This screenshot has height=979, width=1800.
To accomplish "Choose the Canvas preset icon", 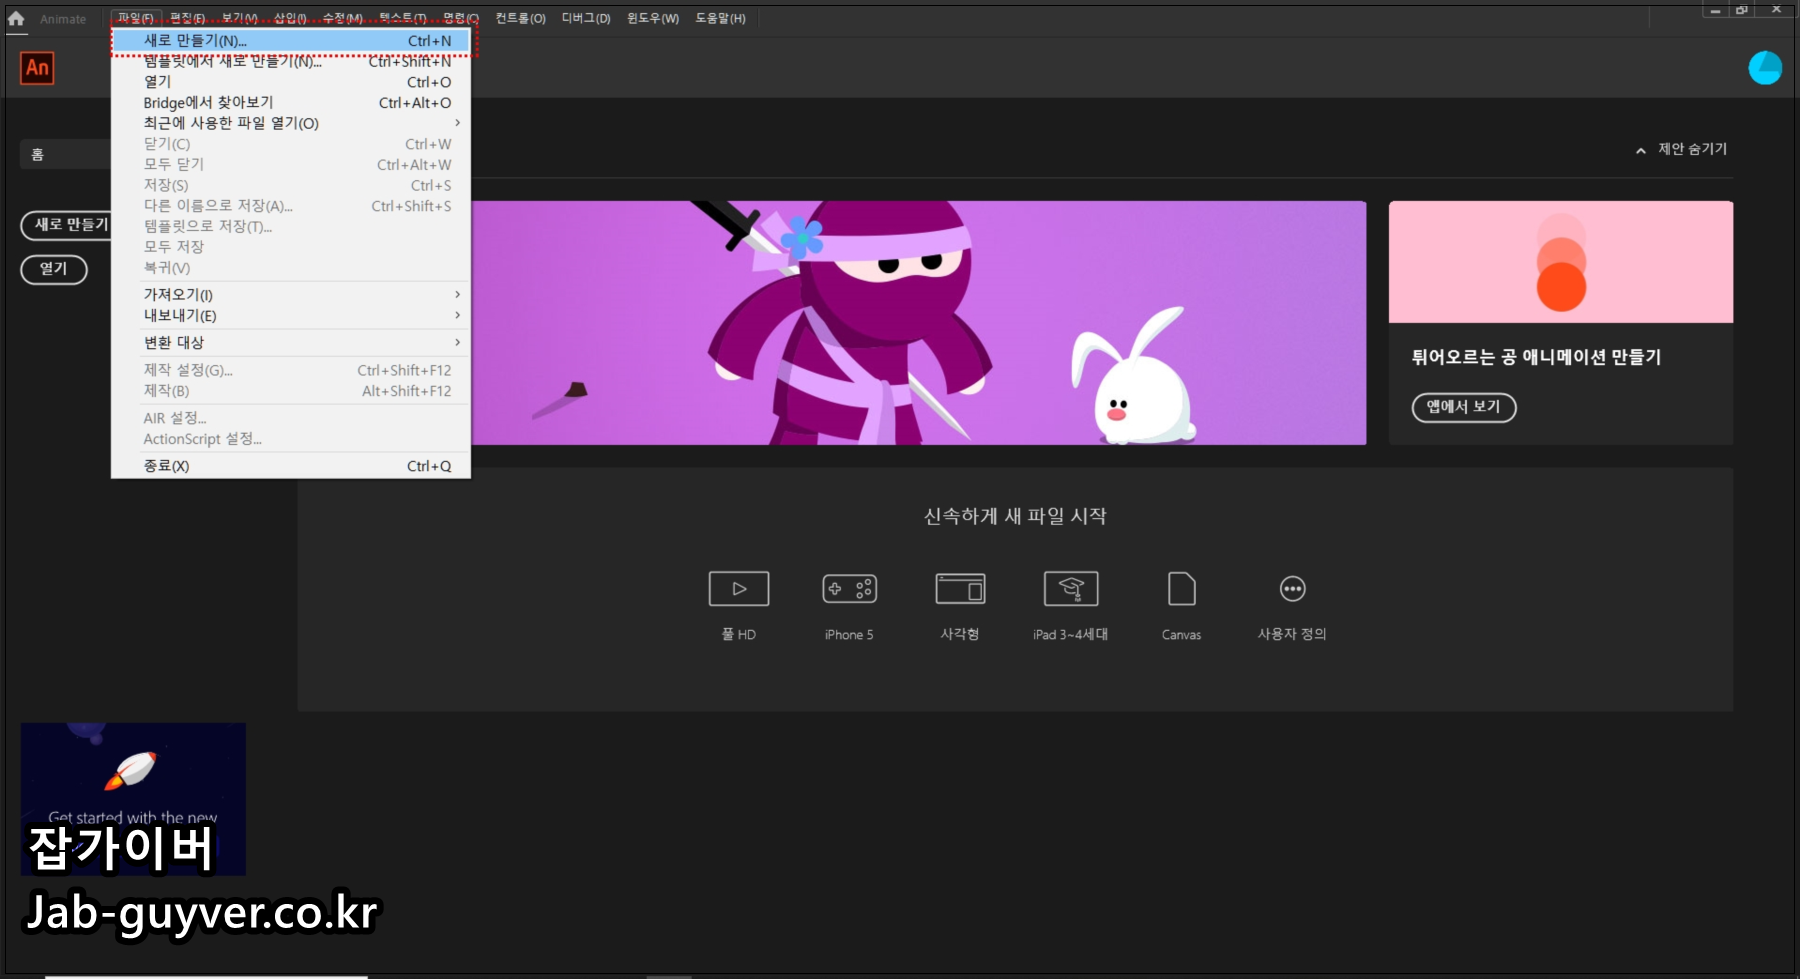I will 1181,589.
